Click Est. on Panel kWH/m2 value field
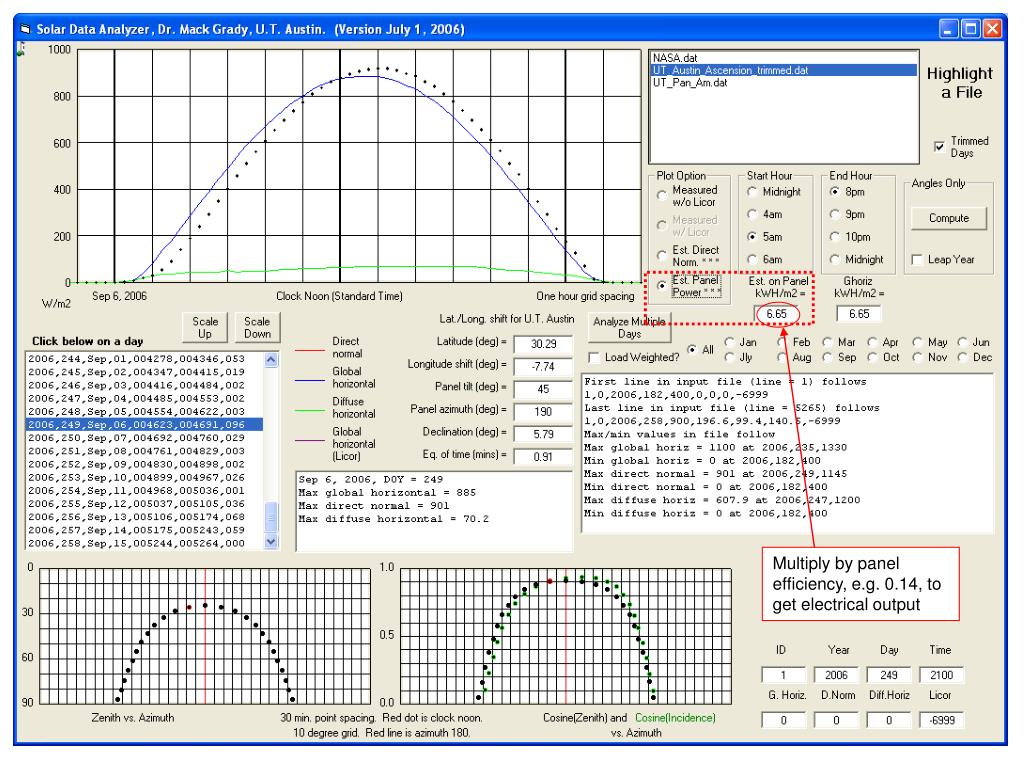 (x=776, y=314)
